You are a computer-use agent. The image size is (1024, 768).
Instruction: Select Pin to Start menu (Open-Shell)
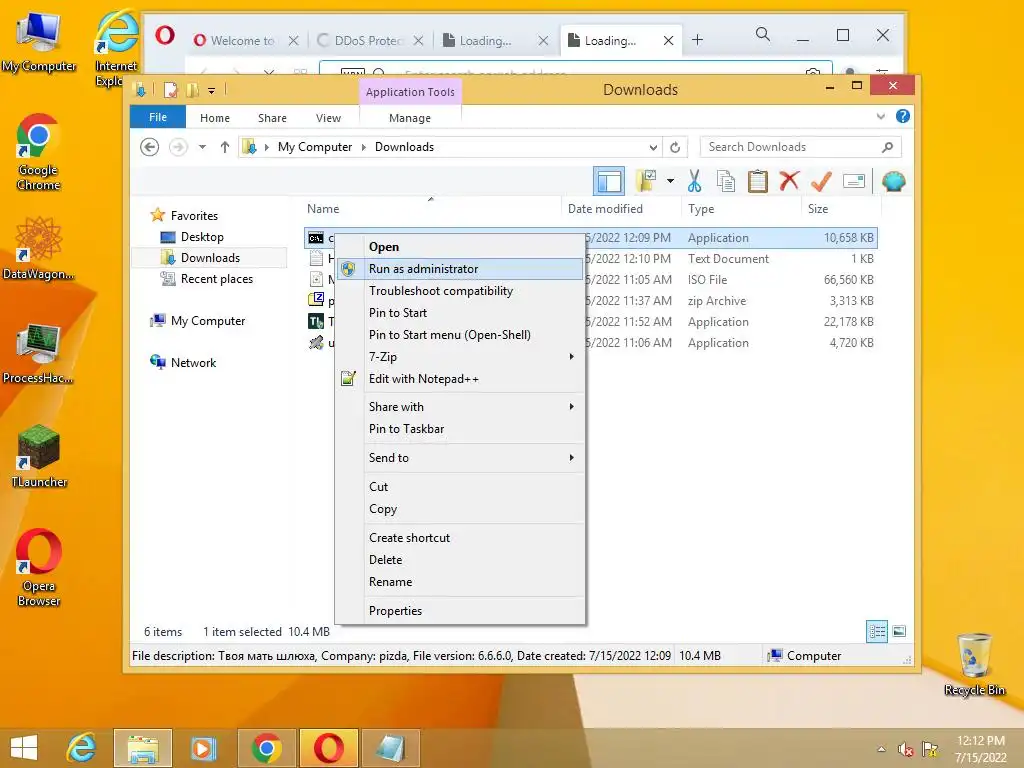[460, 335]
